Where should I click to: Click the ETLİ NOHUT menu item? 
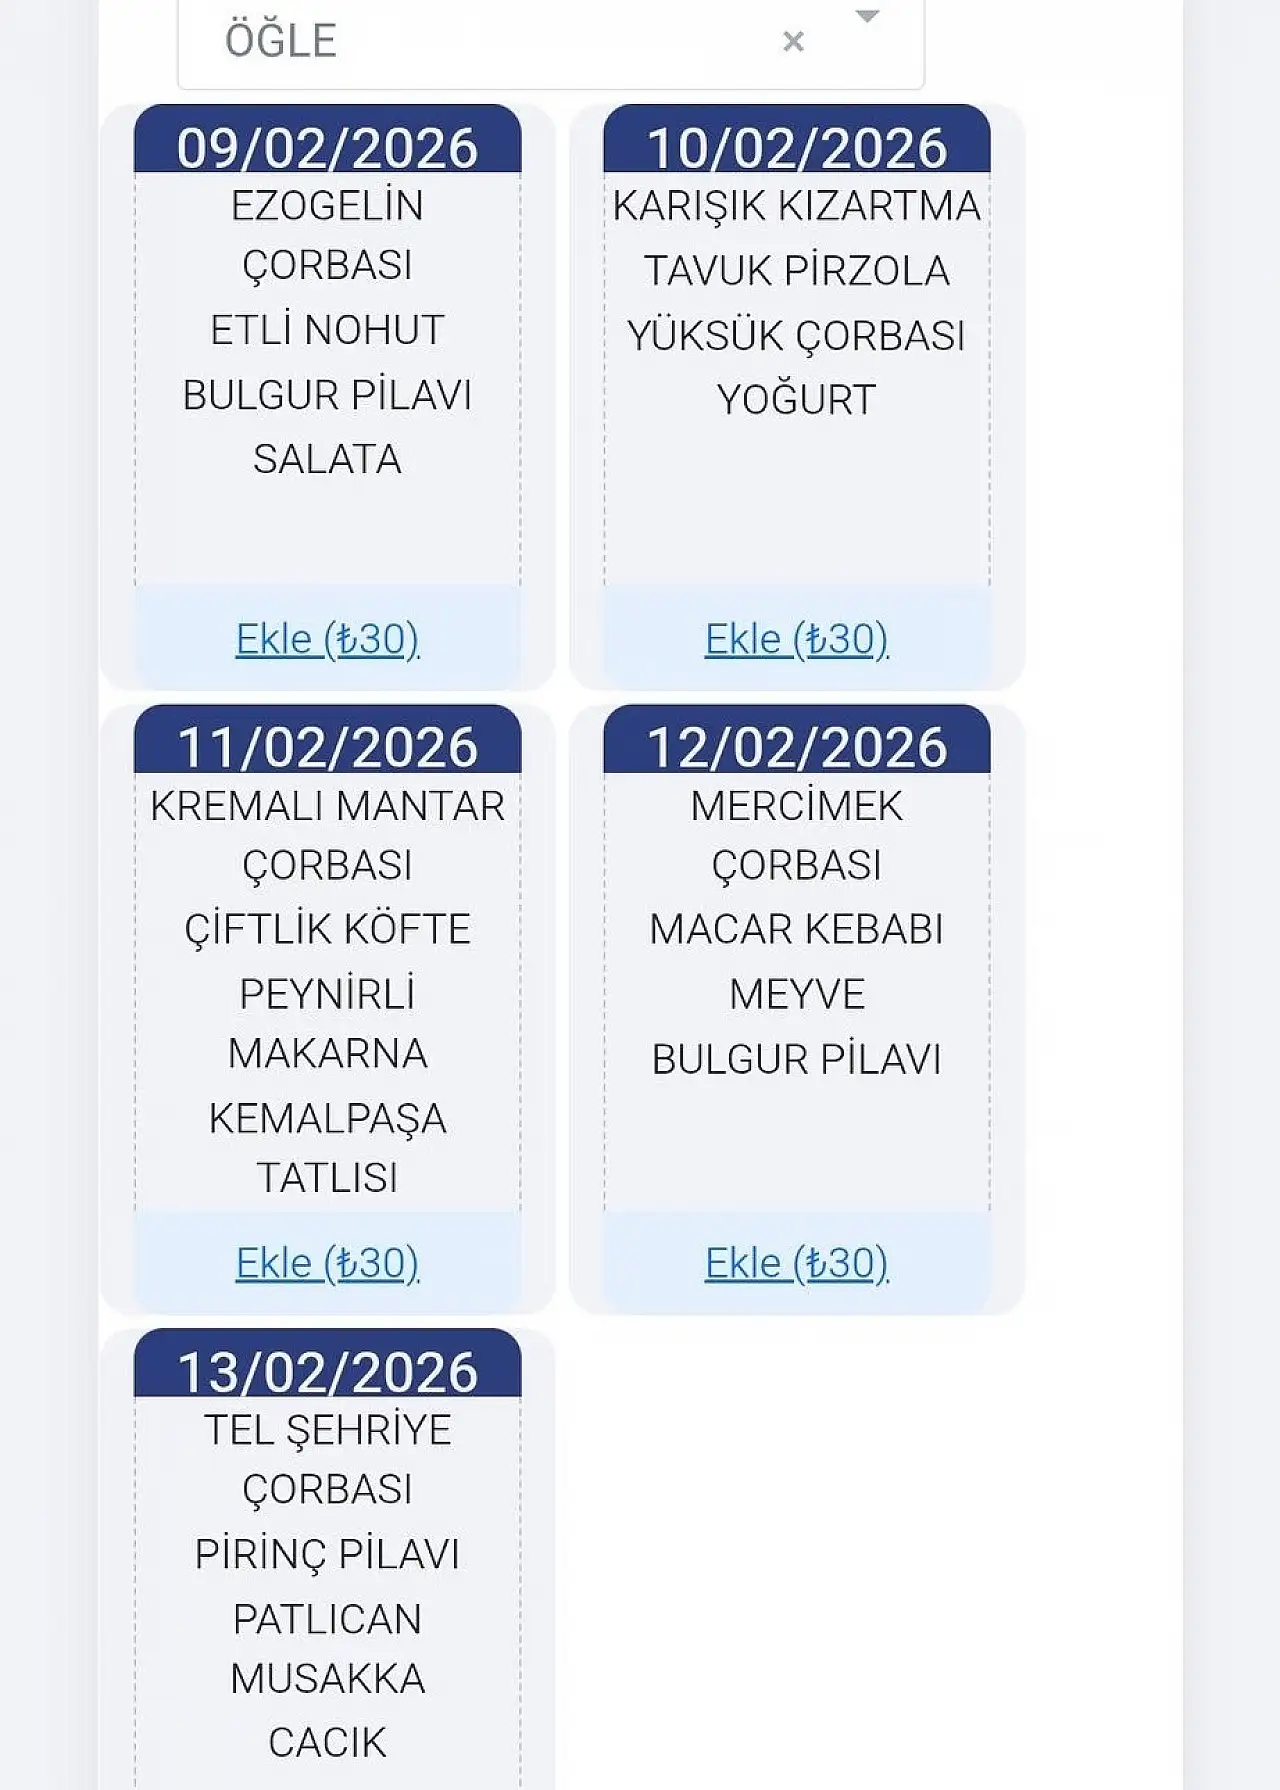click(x=327, y=330)
